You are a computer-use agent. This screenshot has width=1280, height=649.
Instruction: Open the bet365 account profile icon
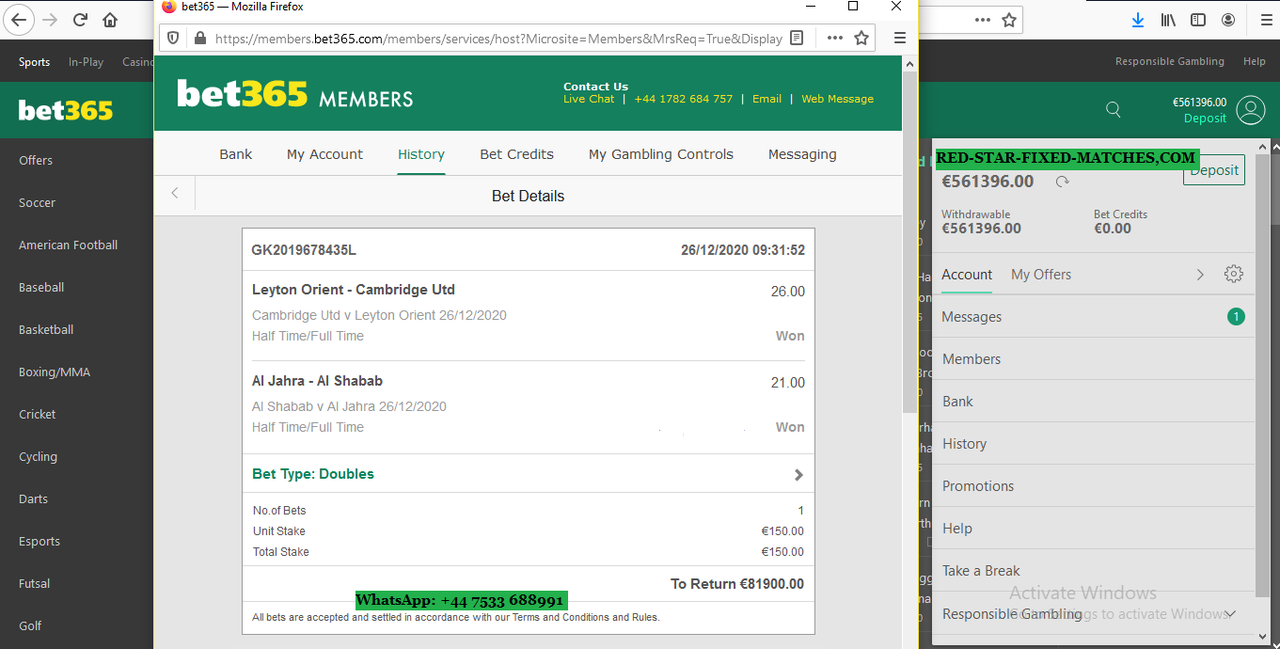pyautogui.click(x=1250, y=110)
